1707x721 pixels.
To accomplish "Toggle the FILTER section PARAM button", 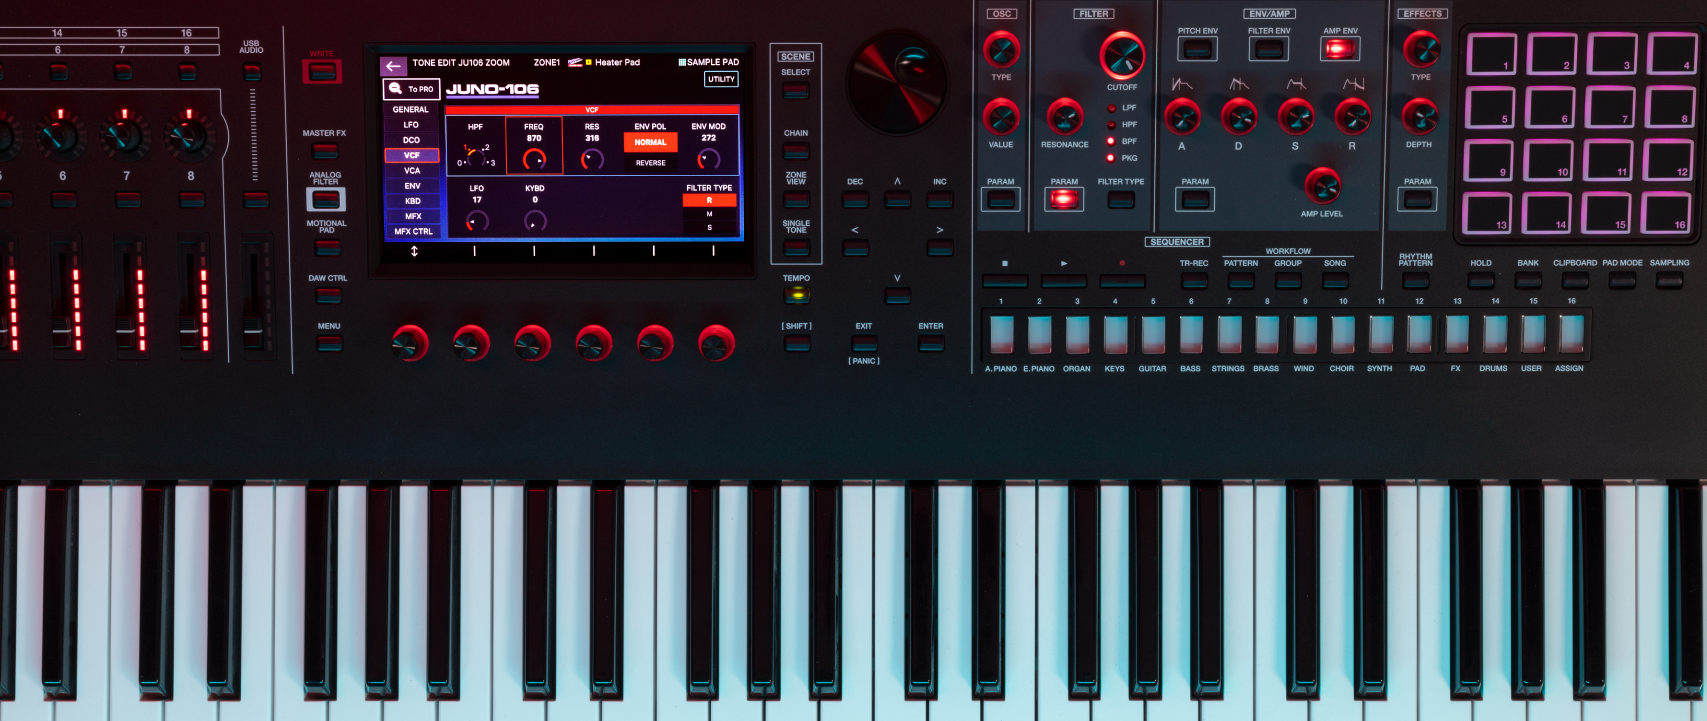I will (1064, 199).
